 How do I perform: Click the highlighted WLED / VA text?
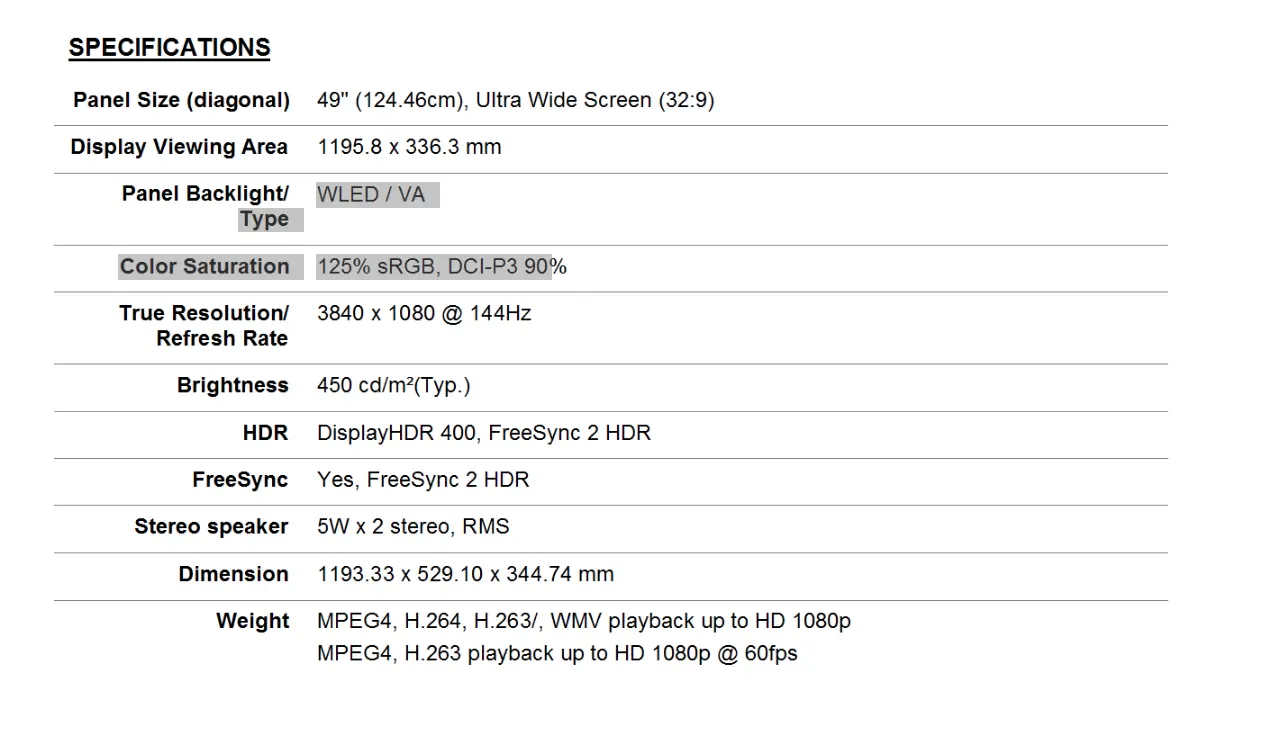point(371,194)
